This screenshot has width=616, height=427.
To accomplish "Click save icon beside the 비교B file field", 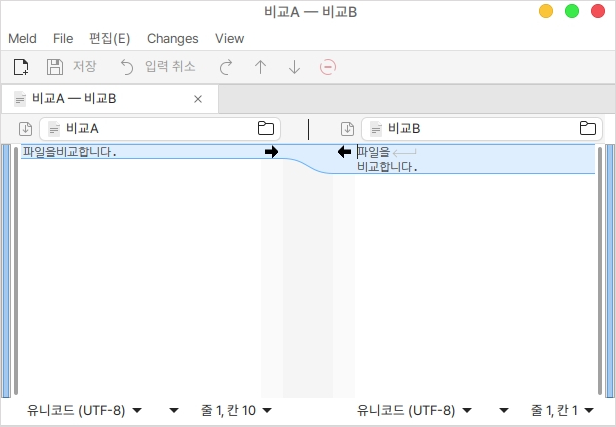I will (347, 129).
